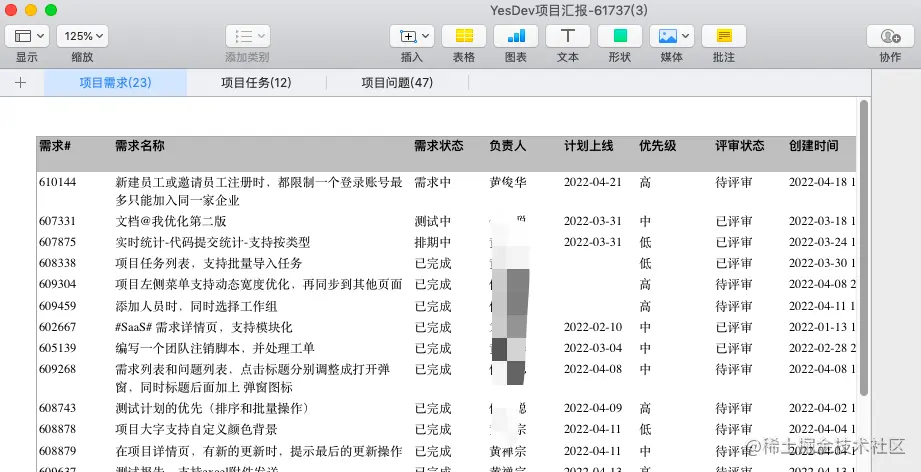Click the 需求状态 column header

[x=439, y=146]
